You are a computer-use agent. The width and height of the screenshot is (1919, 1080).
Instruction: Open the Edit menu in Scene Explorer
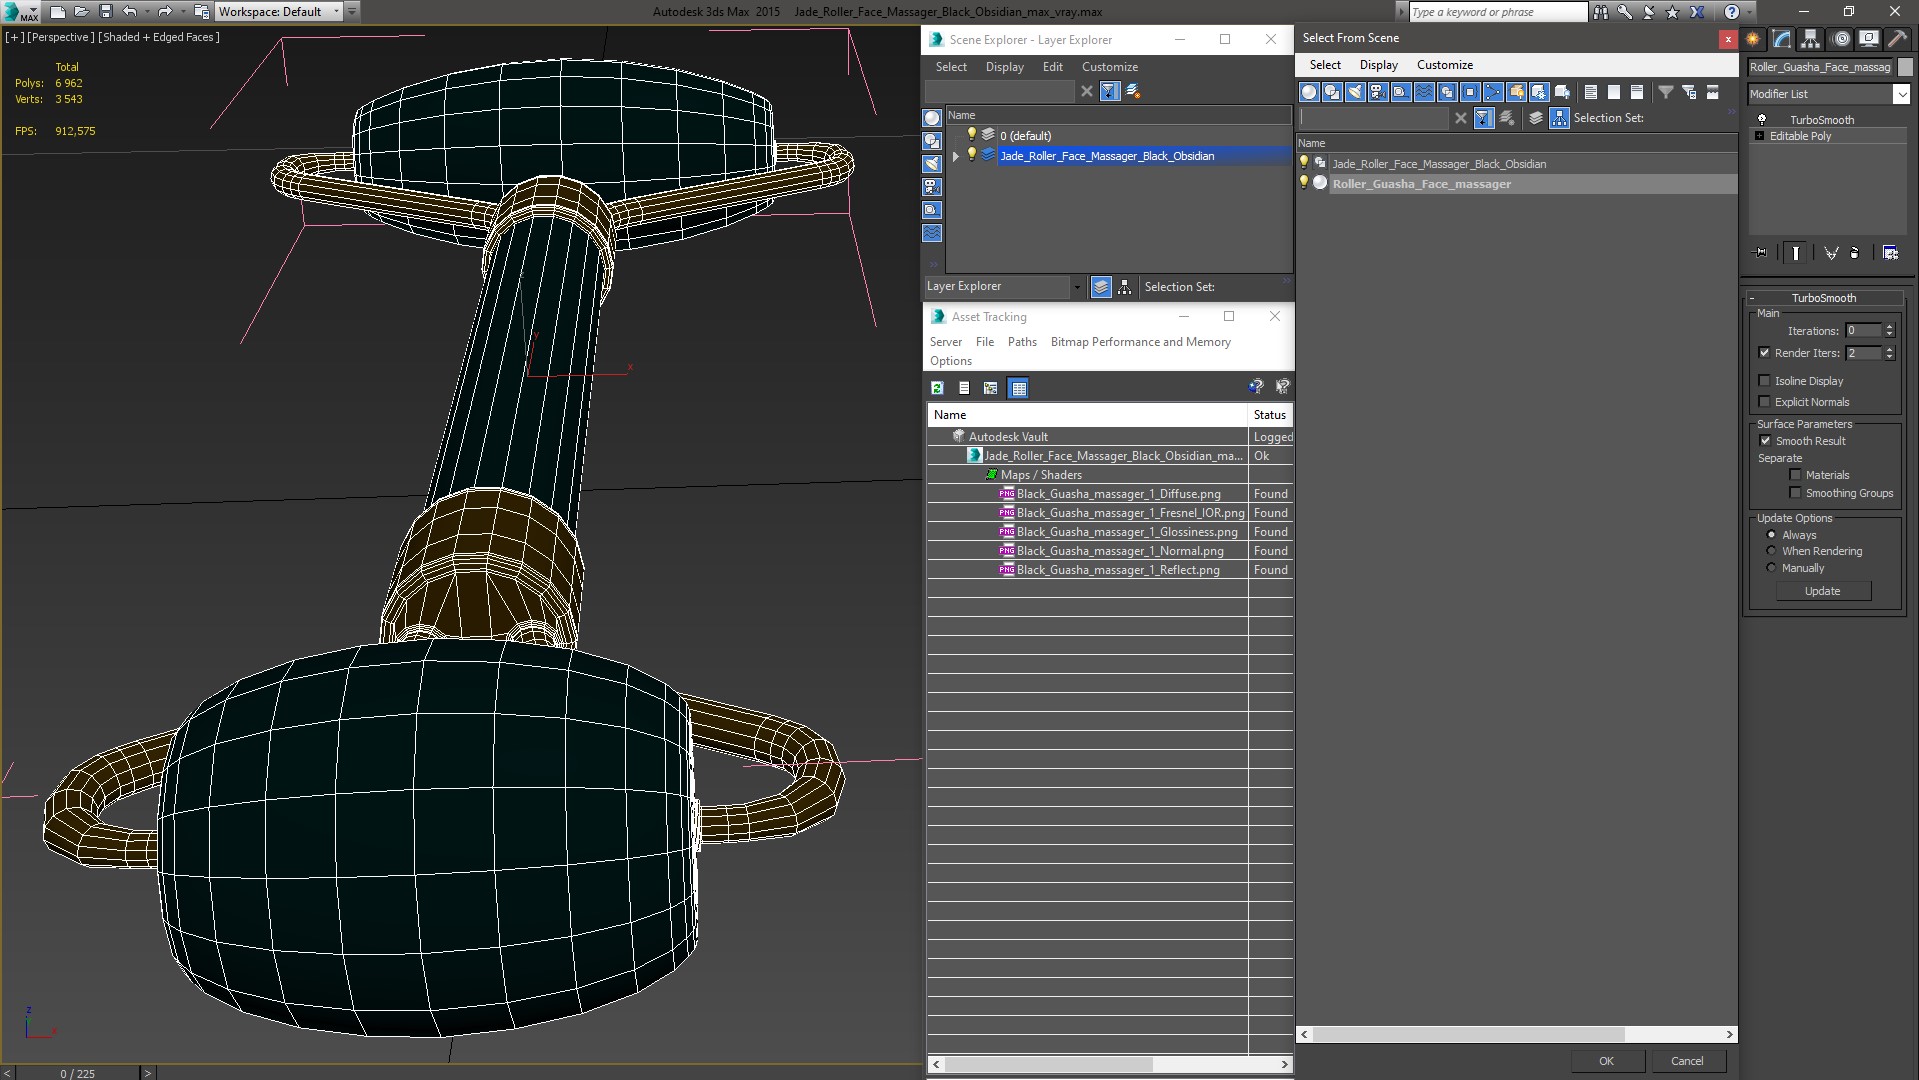pos(1052,67)
